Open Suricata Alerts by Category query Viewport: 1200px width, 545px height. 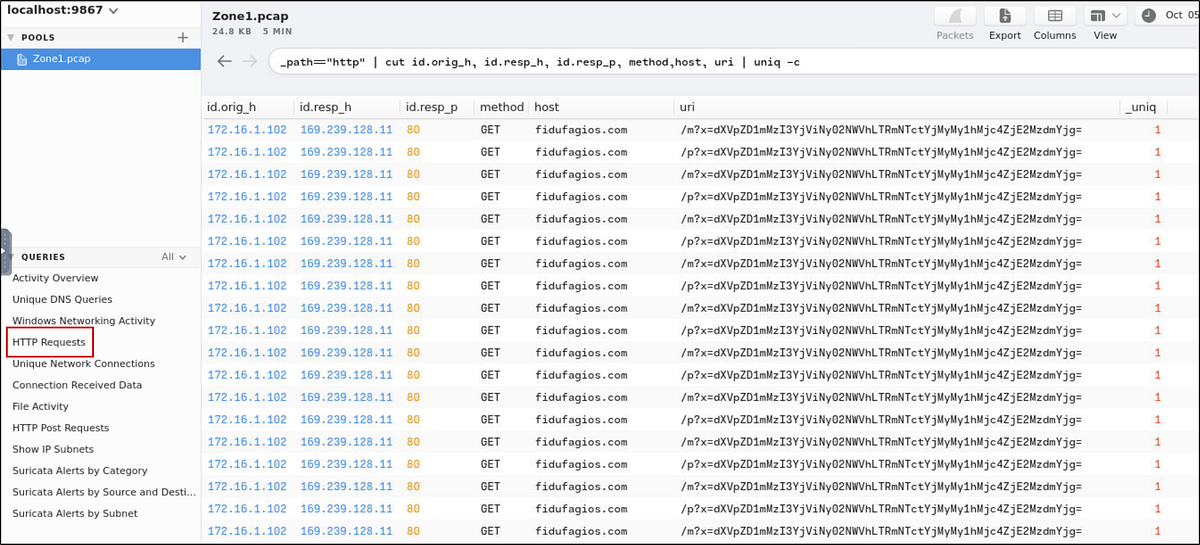click(79, 470)
